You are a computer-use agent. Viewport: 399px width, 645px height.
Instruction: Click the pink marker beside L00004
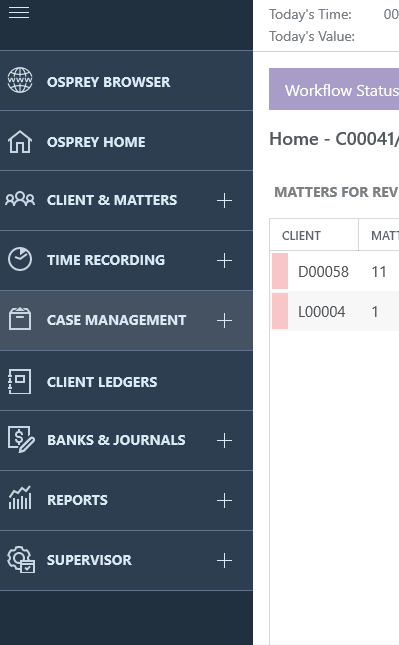[280, 311]
